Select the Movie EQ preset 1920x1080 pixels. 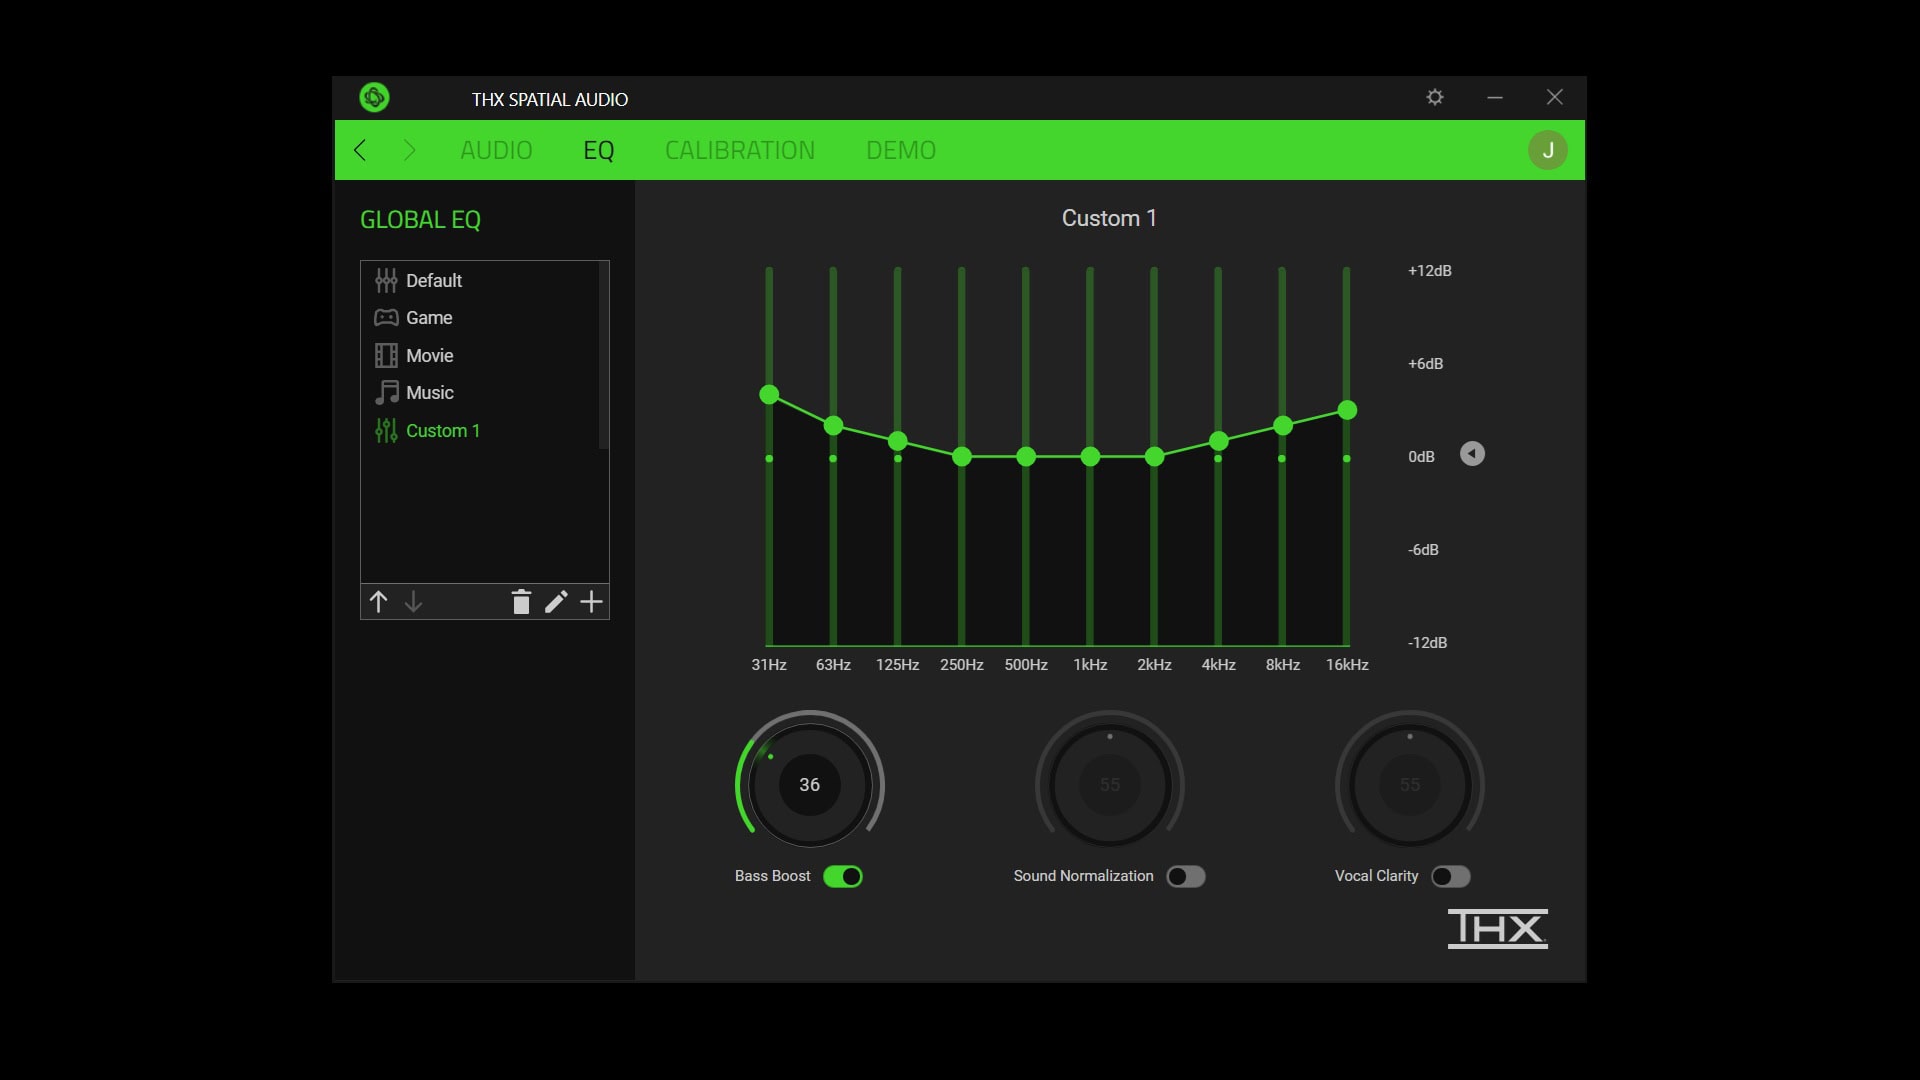click(x=481, y=355)
